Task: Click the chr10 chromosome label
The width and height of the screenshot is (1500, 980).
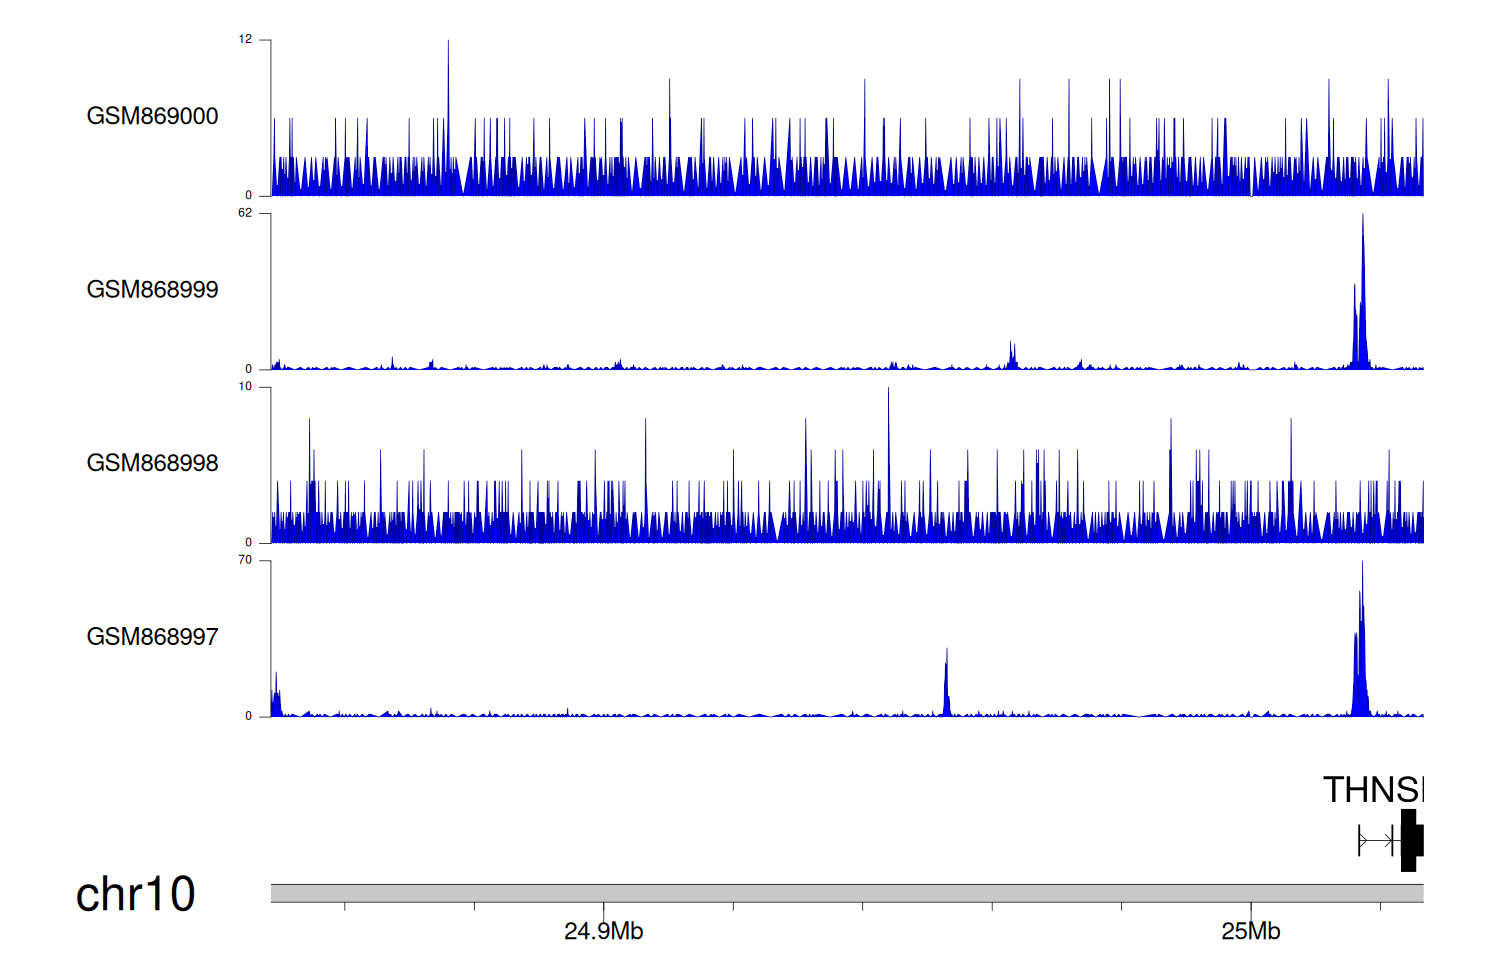Action: 135,894
